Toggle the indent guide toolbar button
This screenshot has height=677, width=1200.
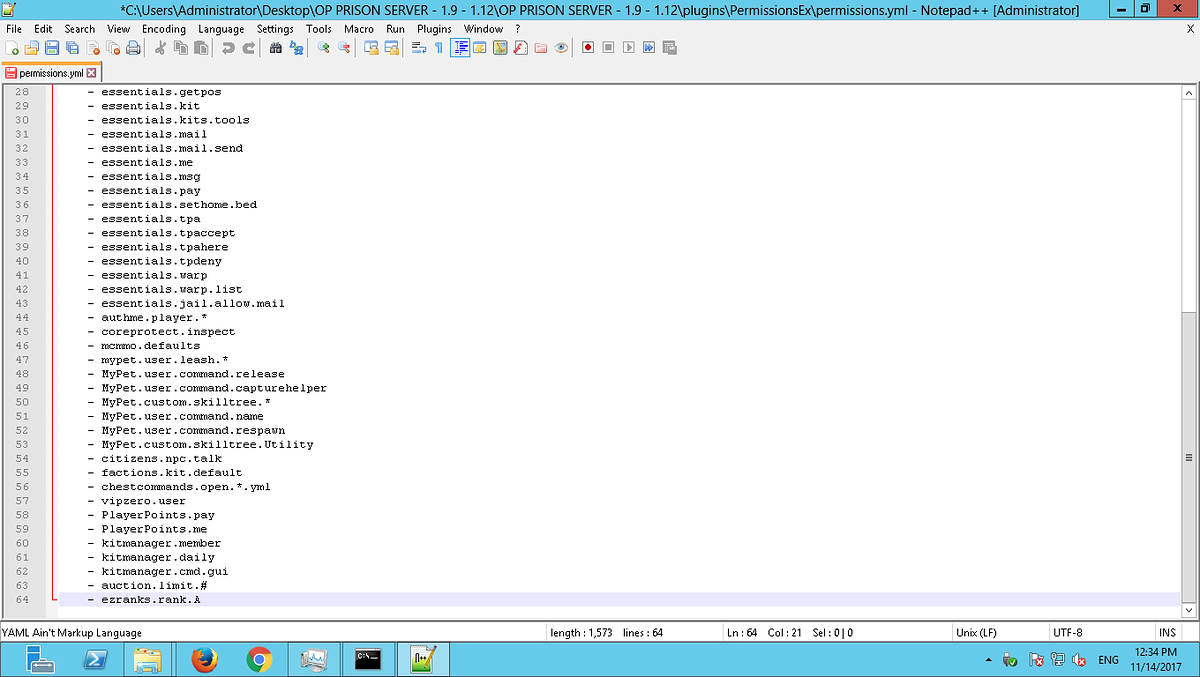click(x=460, y=47)
